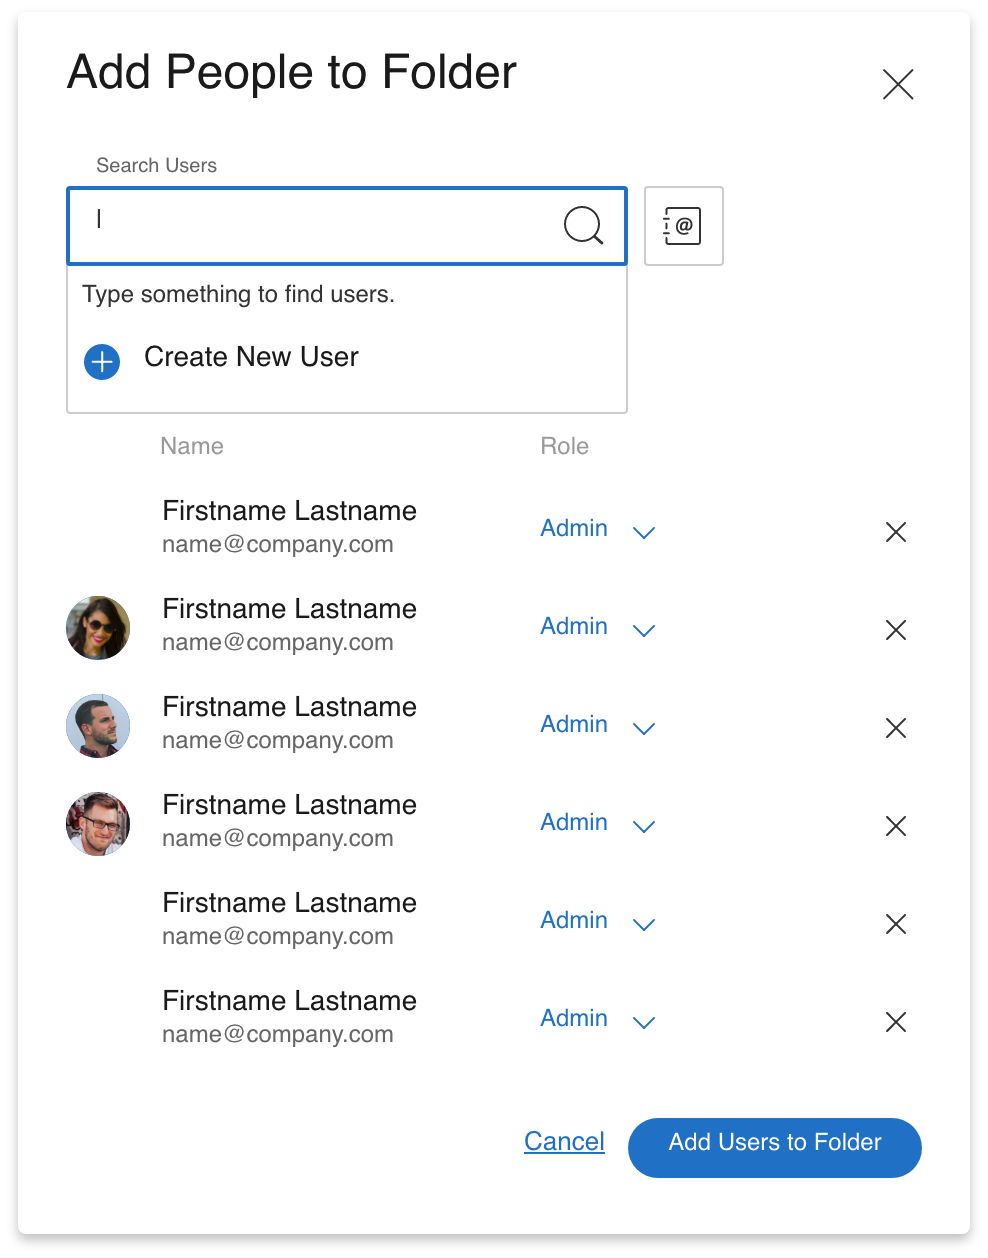
Task: Remove the fifth user row
Action: pos(896,924)
